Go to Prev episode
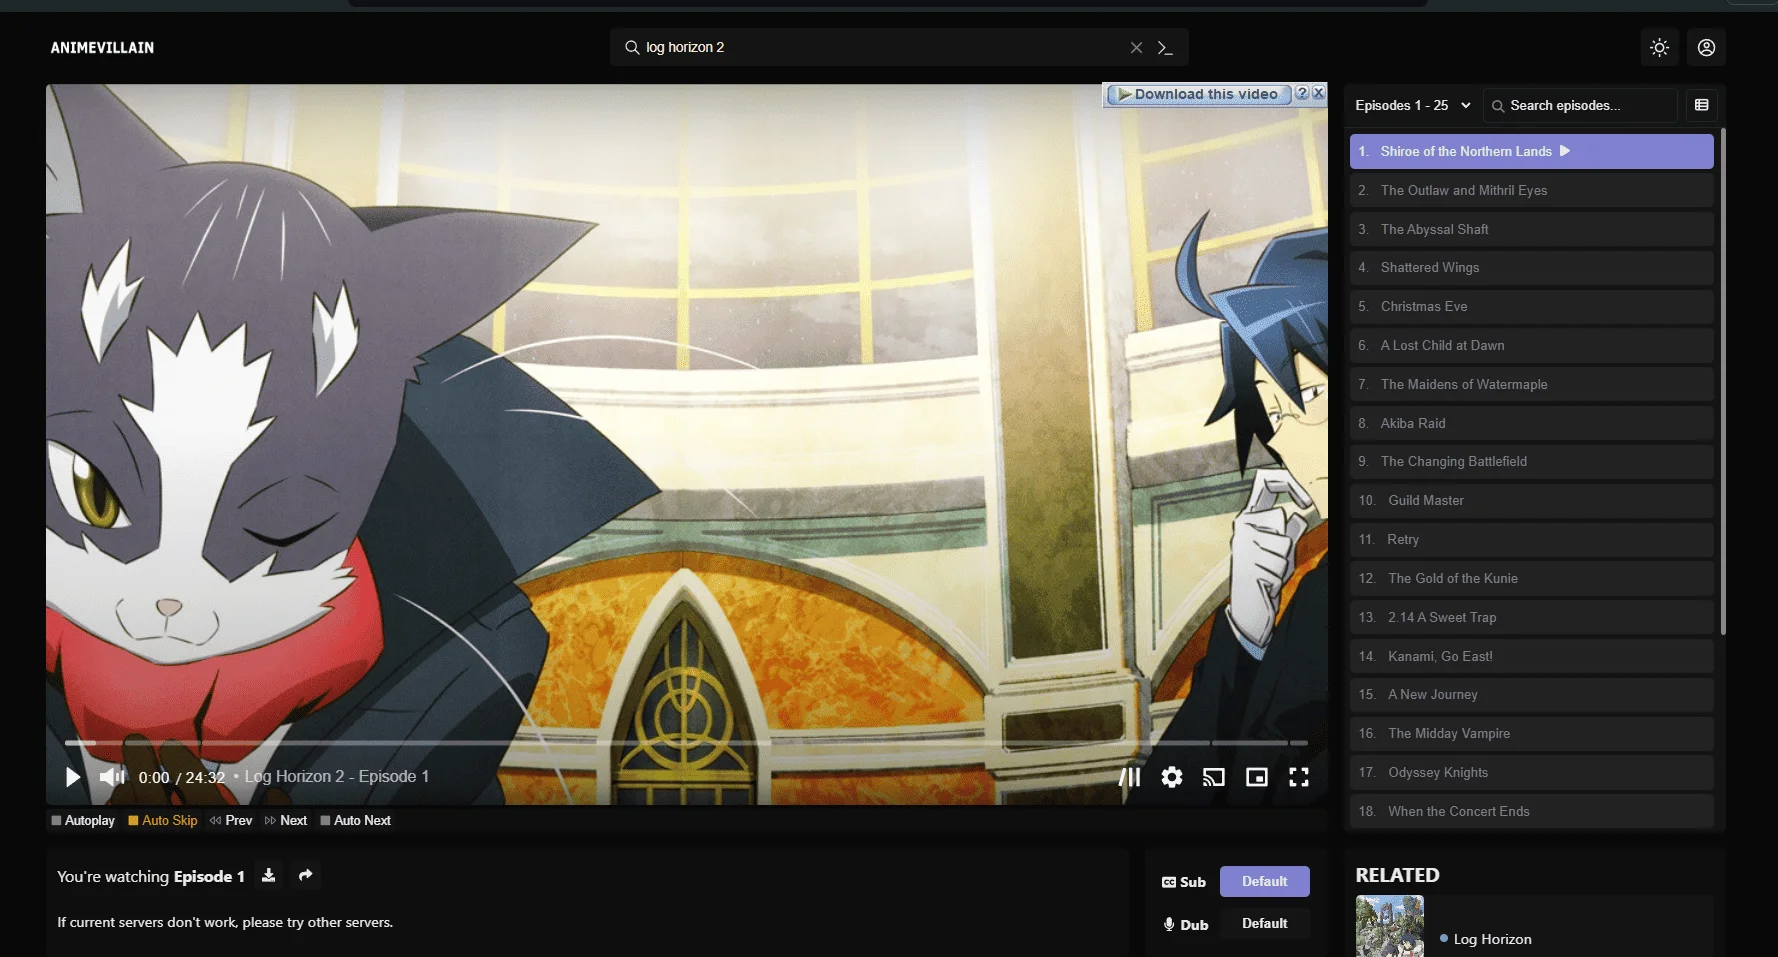 pos(231,820)
